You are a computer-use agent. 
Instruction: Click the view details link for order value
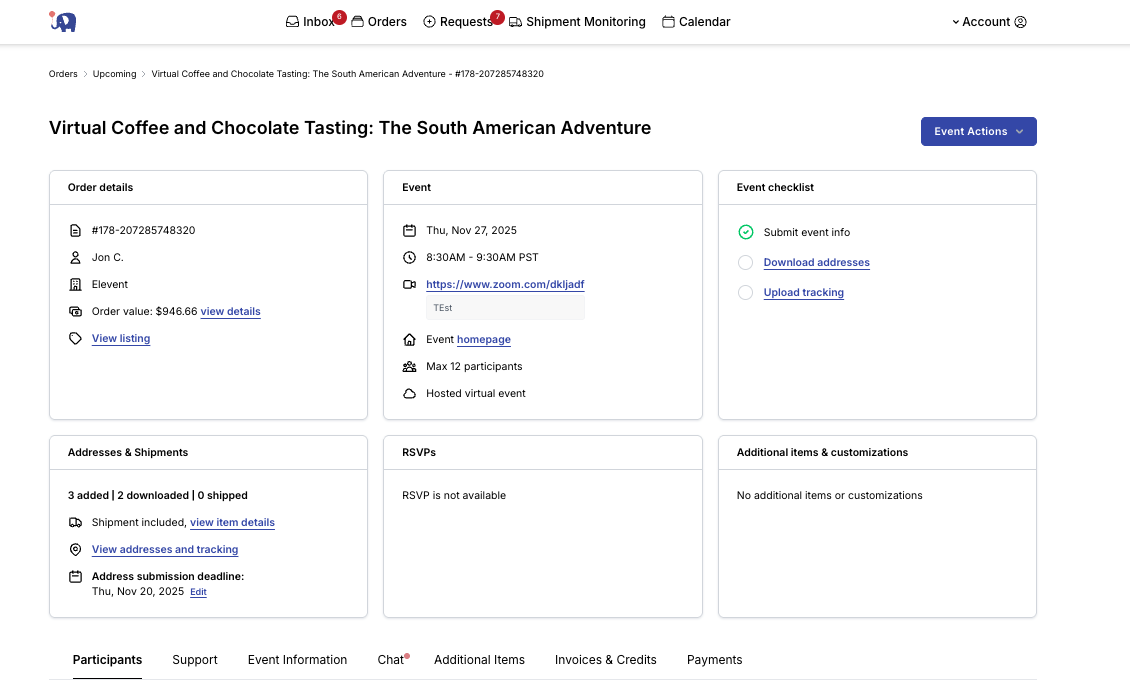(230, 312)
